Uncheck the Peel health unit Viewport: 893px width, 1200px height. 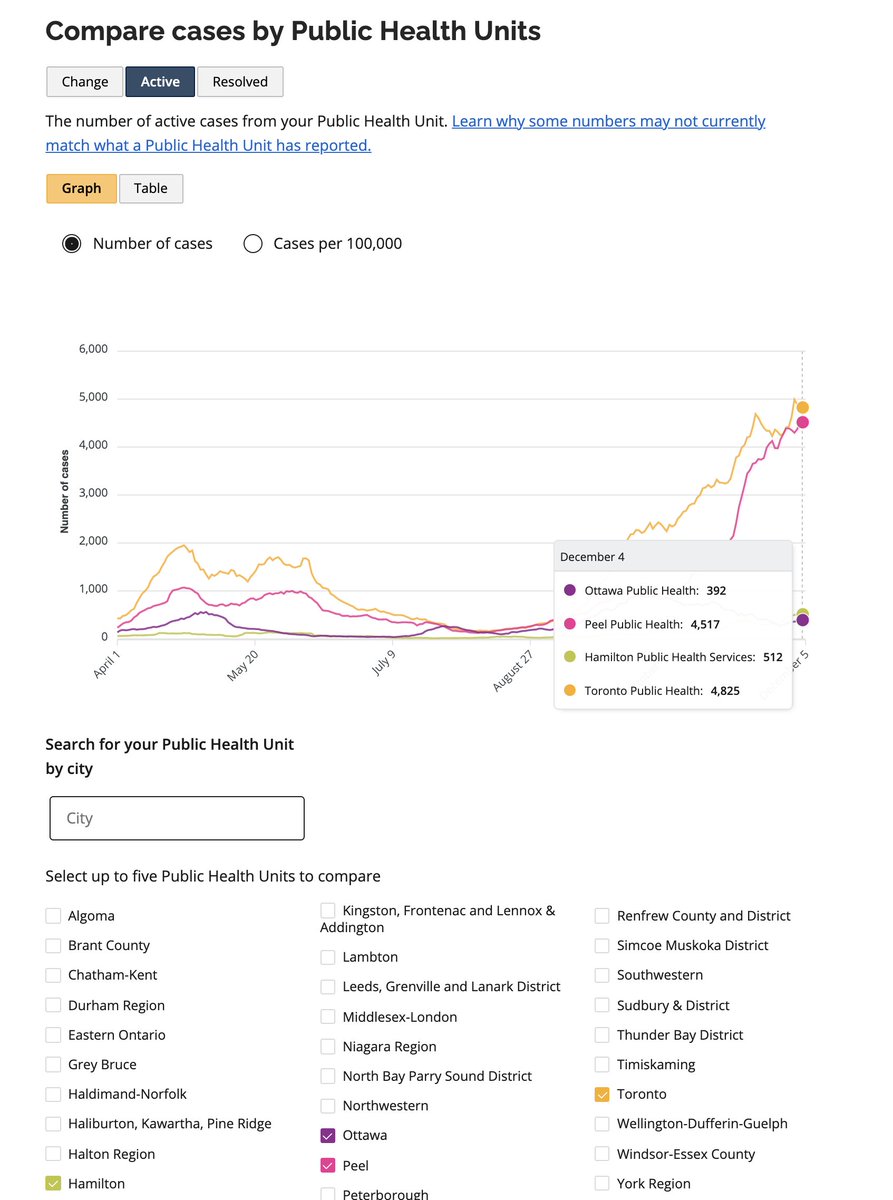tap(327, 1165)
